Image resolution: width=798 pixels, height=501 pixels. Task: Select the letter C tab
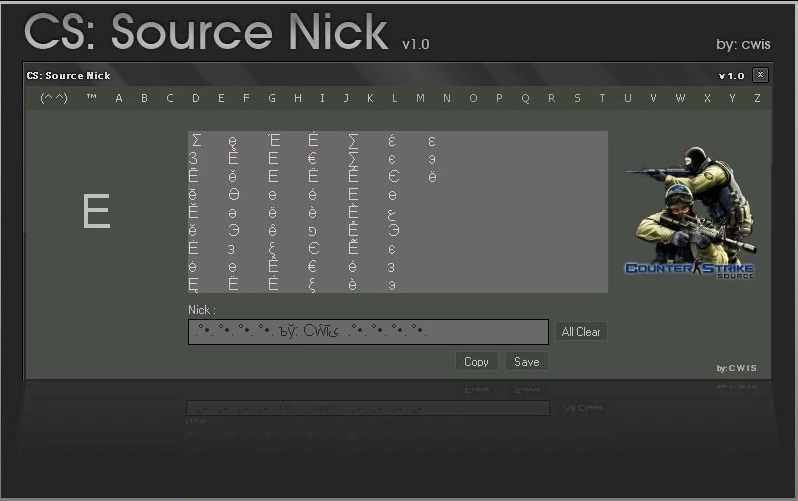(x=170, y=98)
